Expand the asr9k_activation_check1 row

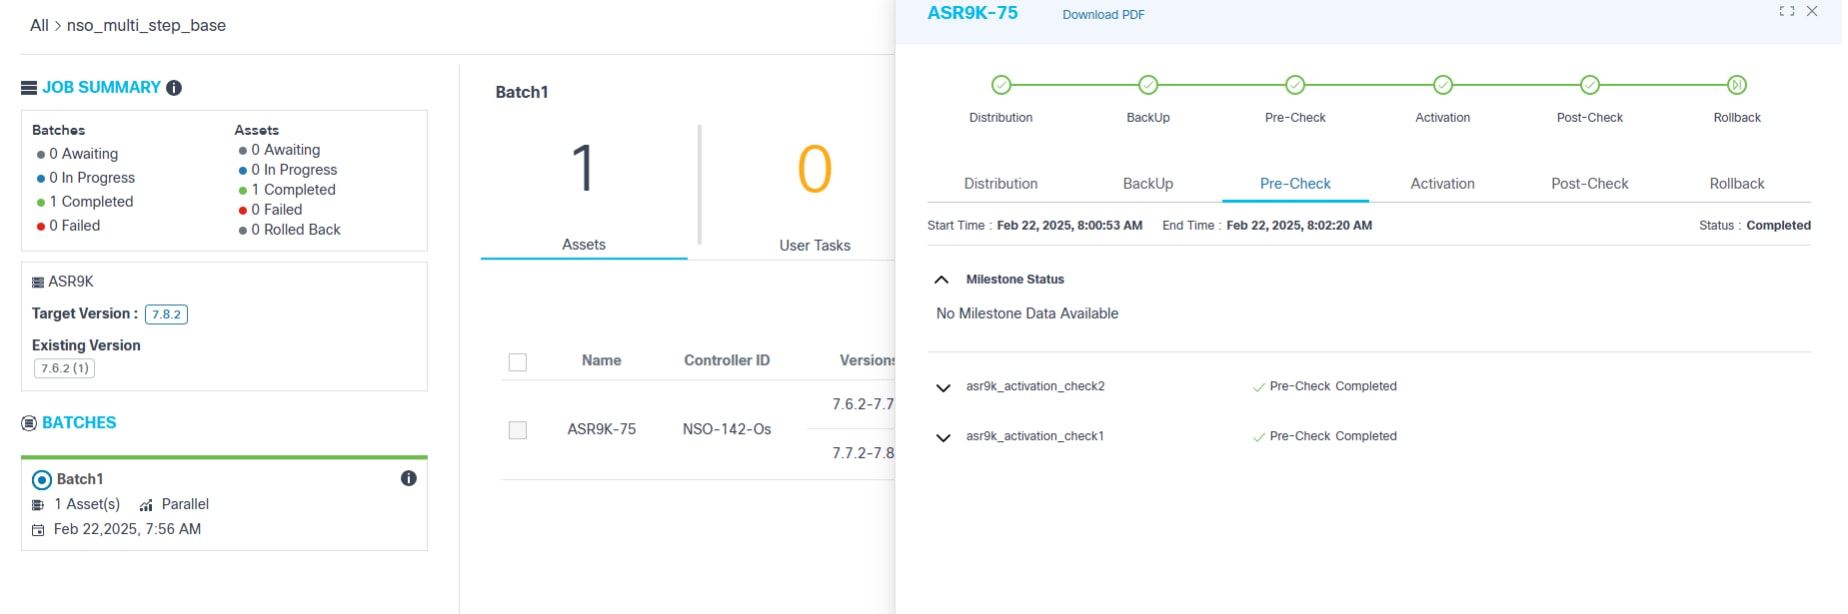(x=943, y=438)
